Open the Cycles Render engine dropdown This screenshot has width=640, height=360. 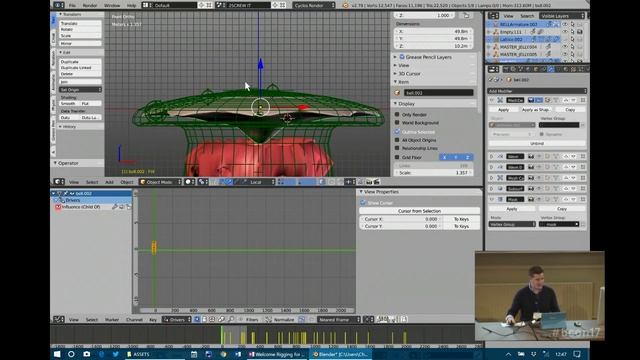(314, 5)
